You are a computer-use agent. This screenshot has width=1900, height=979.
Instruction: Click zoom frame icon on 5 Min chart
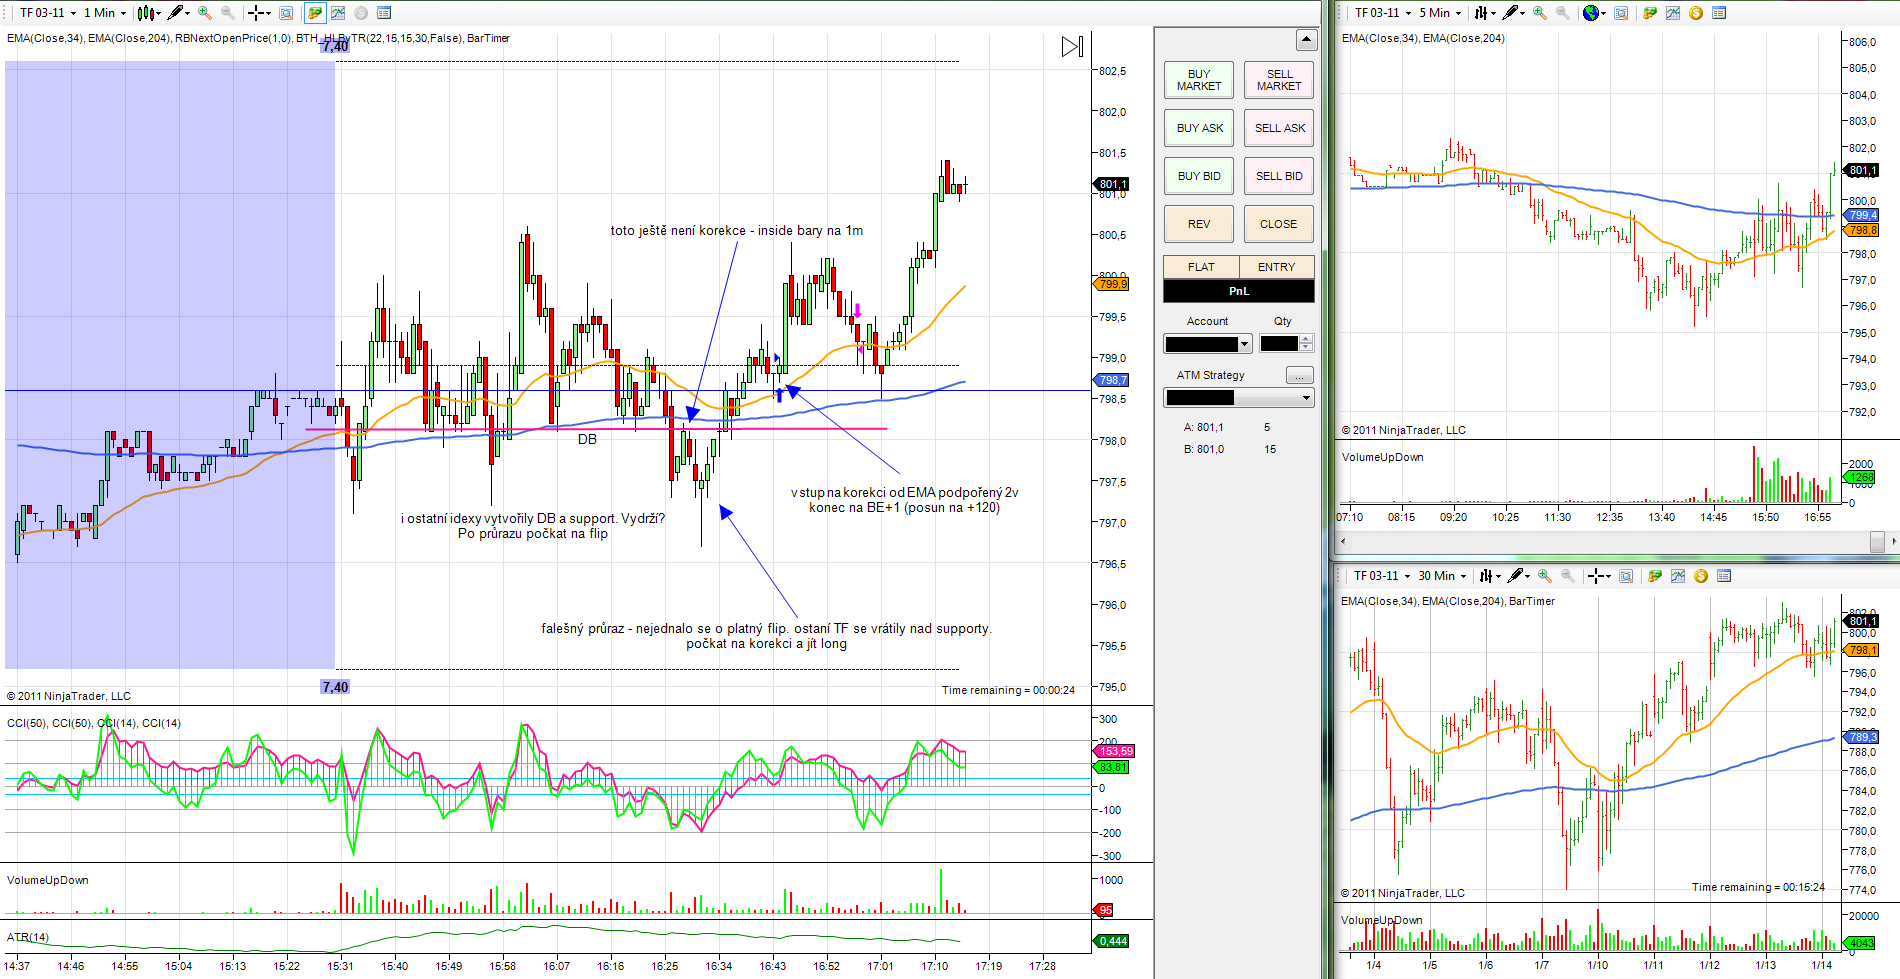pyautogui.click(x=1621, y=13)
